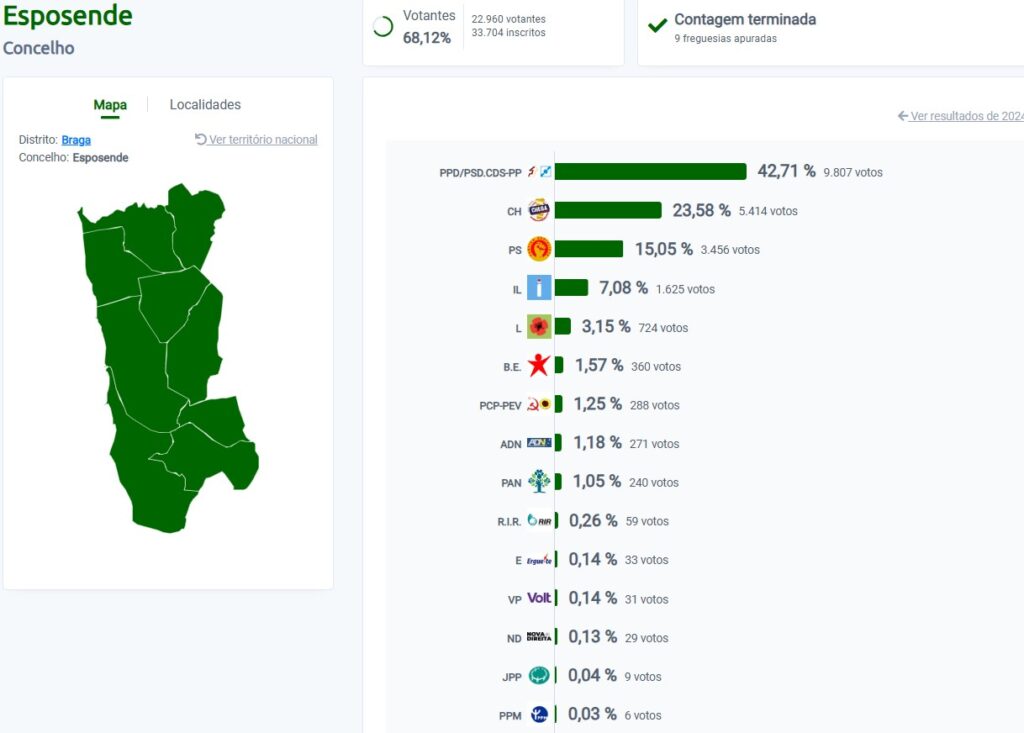Click the R.I.R. party logo
1024x733 pixels.
pos(539,521)
